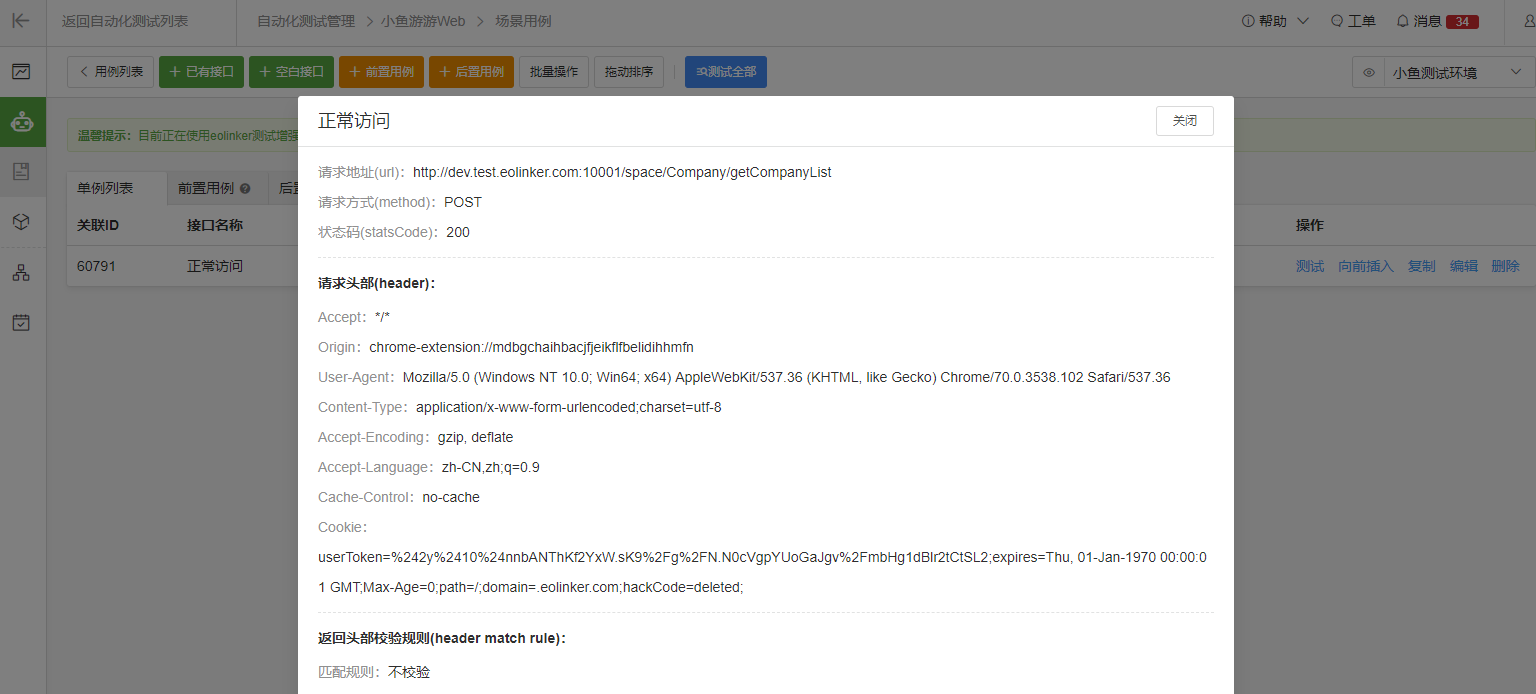
Task: Open the user profile icon
Action: pyautogui.click(x=1528, y=21)
